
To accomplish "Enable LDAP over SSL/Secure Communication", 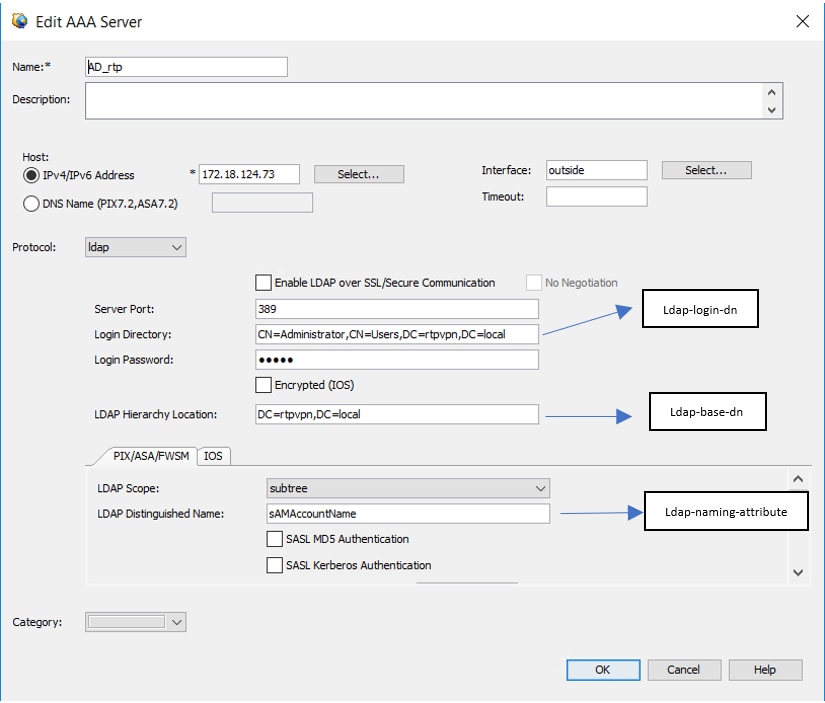I will pos(264,283).
